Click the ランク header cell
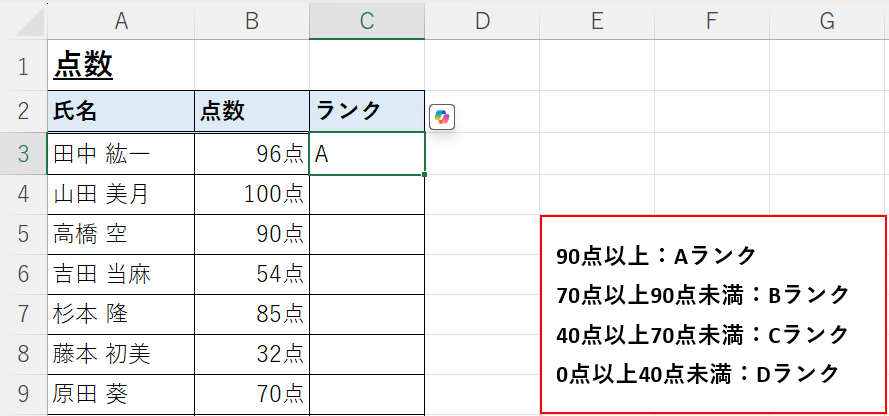This screenshot has width=889, height=416. (367, 111)
